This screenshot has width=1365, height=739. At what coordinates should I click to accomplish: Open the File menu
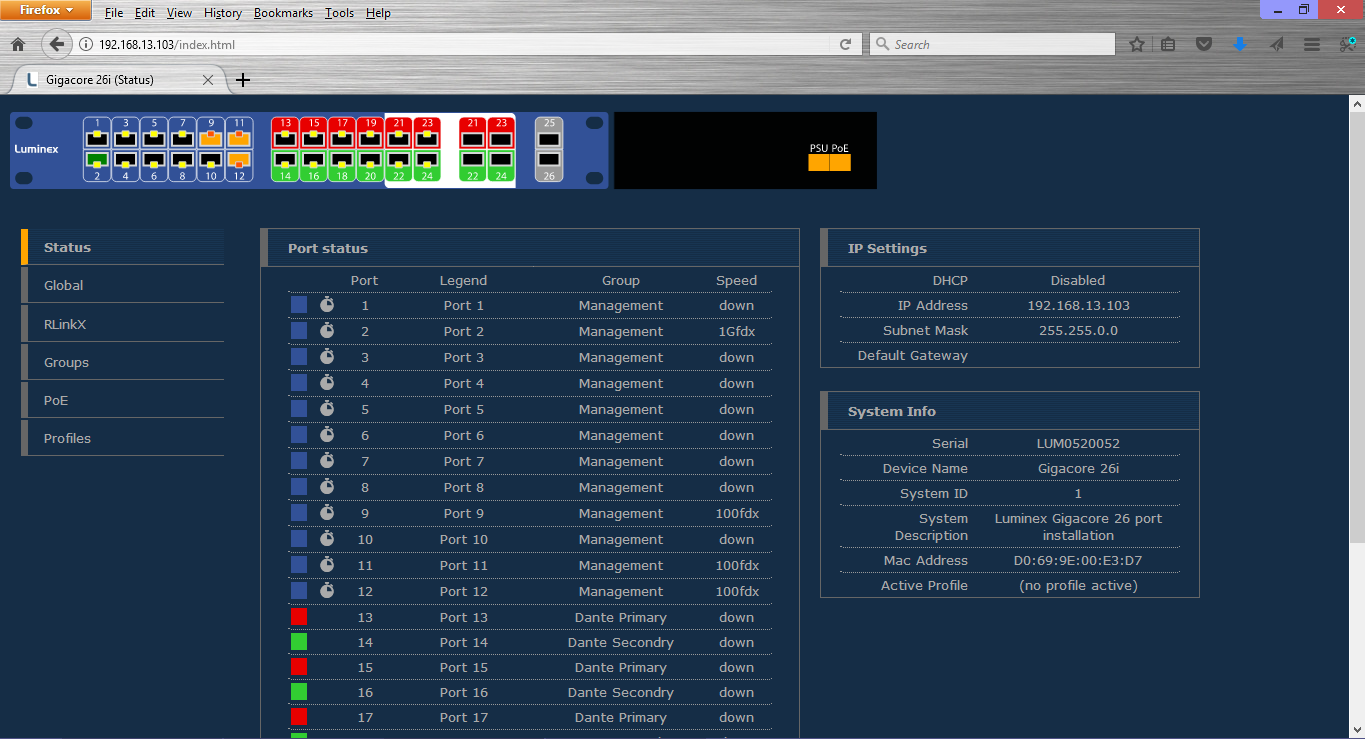tap(114, 13)
